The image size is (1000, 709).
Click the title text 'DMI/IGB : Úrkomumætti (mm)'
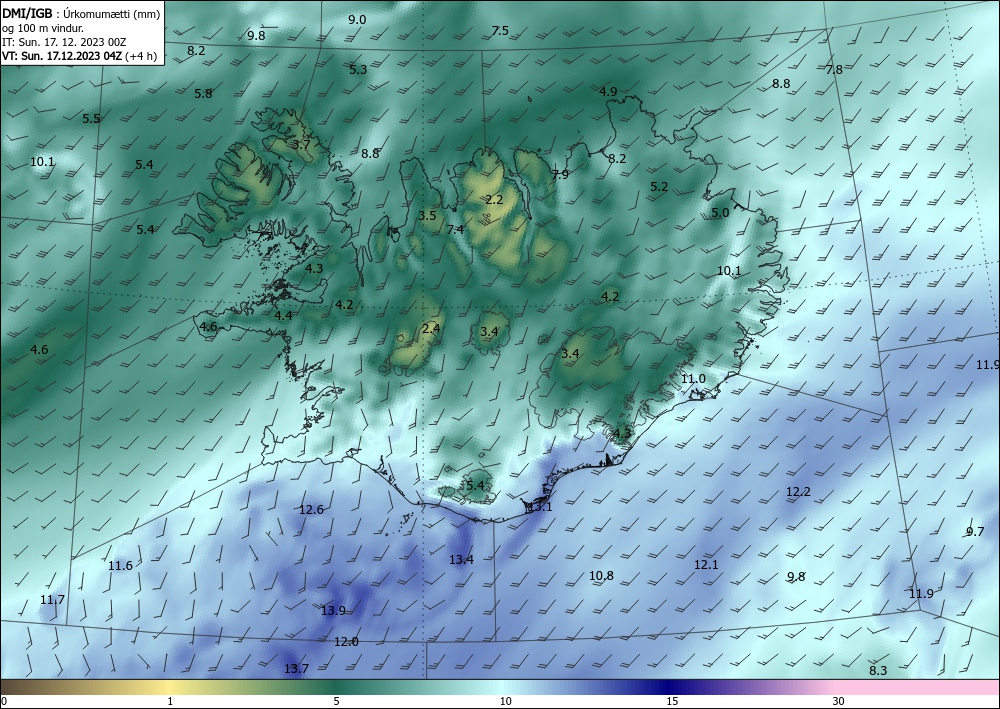pyautogui.click(x=81, y=13)
